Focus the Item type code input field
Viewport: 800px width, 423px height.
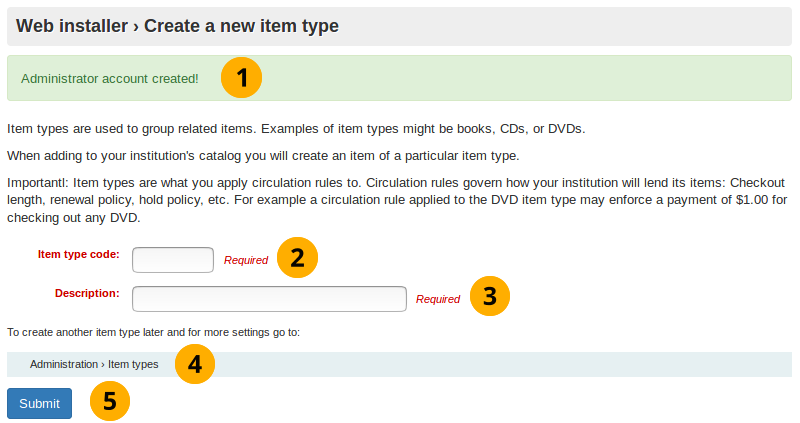point(173,260)
